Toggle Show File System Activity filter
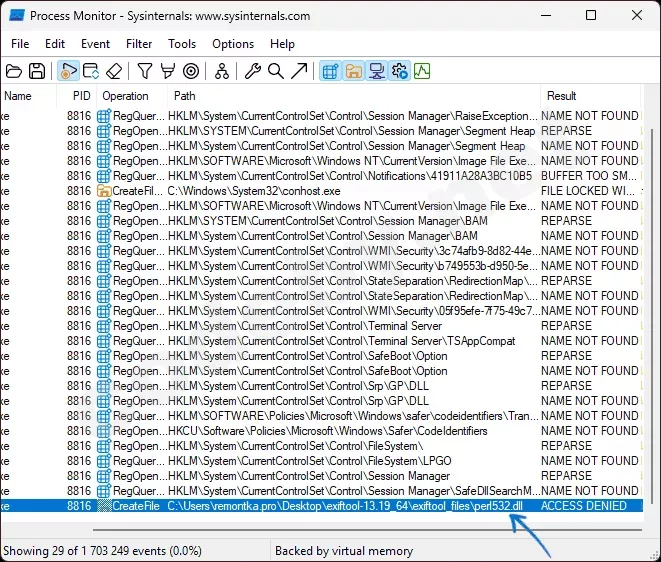This screenshot has width=661, height=562. click(x=354, y=71)
